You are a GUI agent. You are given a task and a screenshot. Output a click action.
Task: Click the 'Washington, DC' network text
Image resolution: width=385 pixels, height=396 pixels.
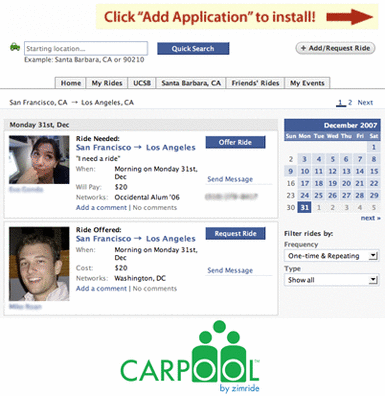(x=140, y=278)
